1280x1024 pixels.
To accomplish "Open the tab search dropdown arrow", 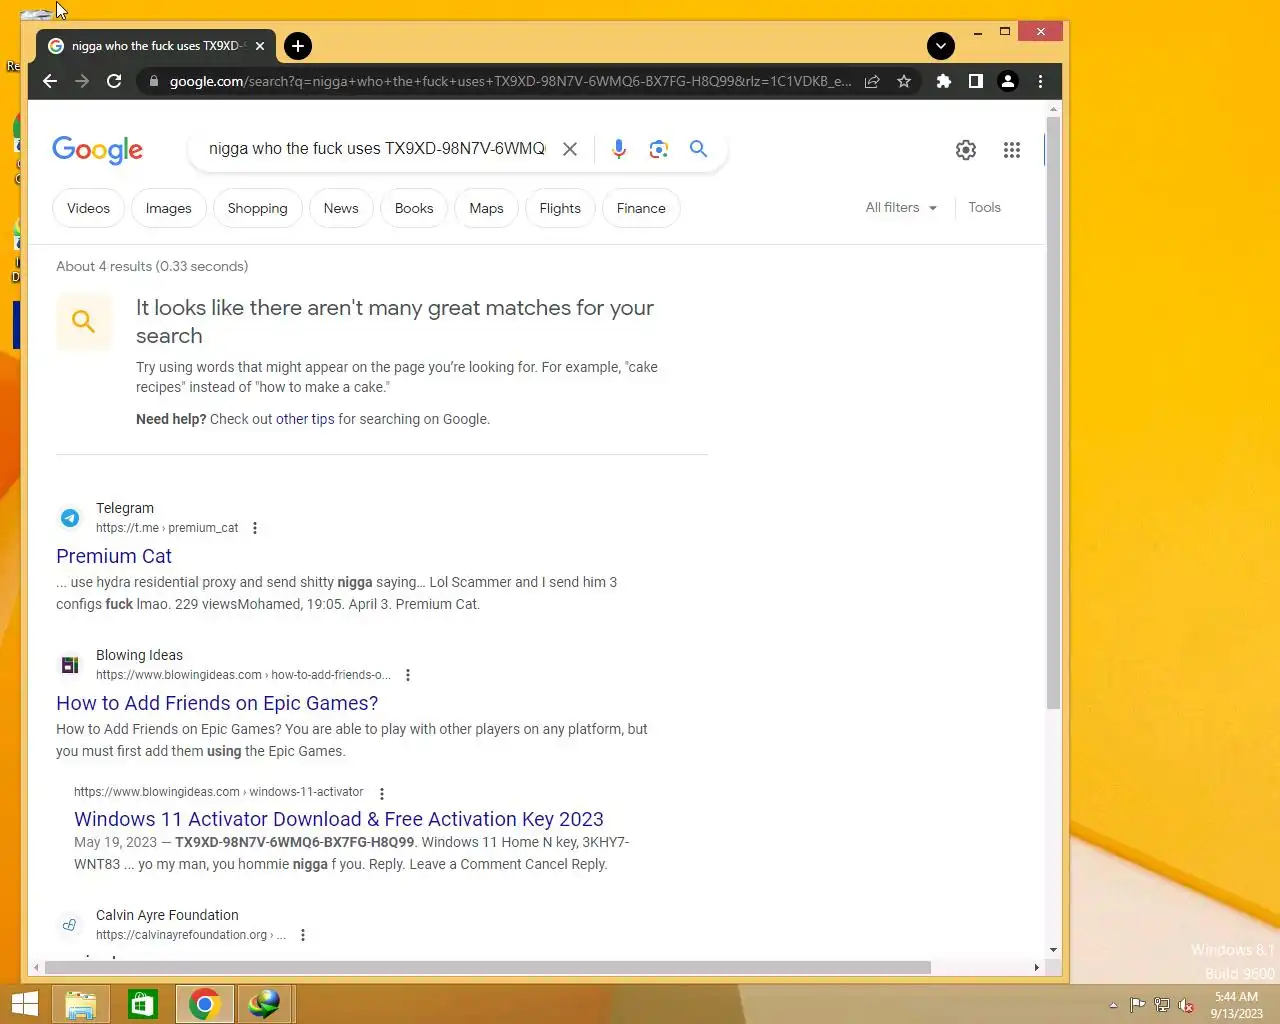I will (941, 46).
